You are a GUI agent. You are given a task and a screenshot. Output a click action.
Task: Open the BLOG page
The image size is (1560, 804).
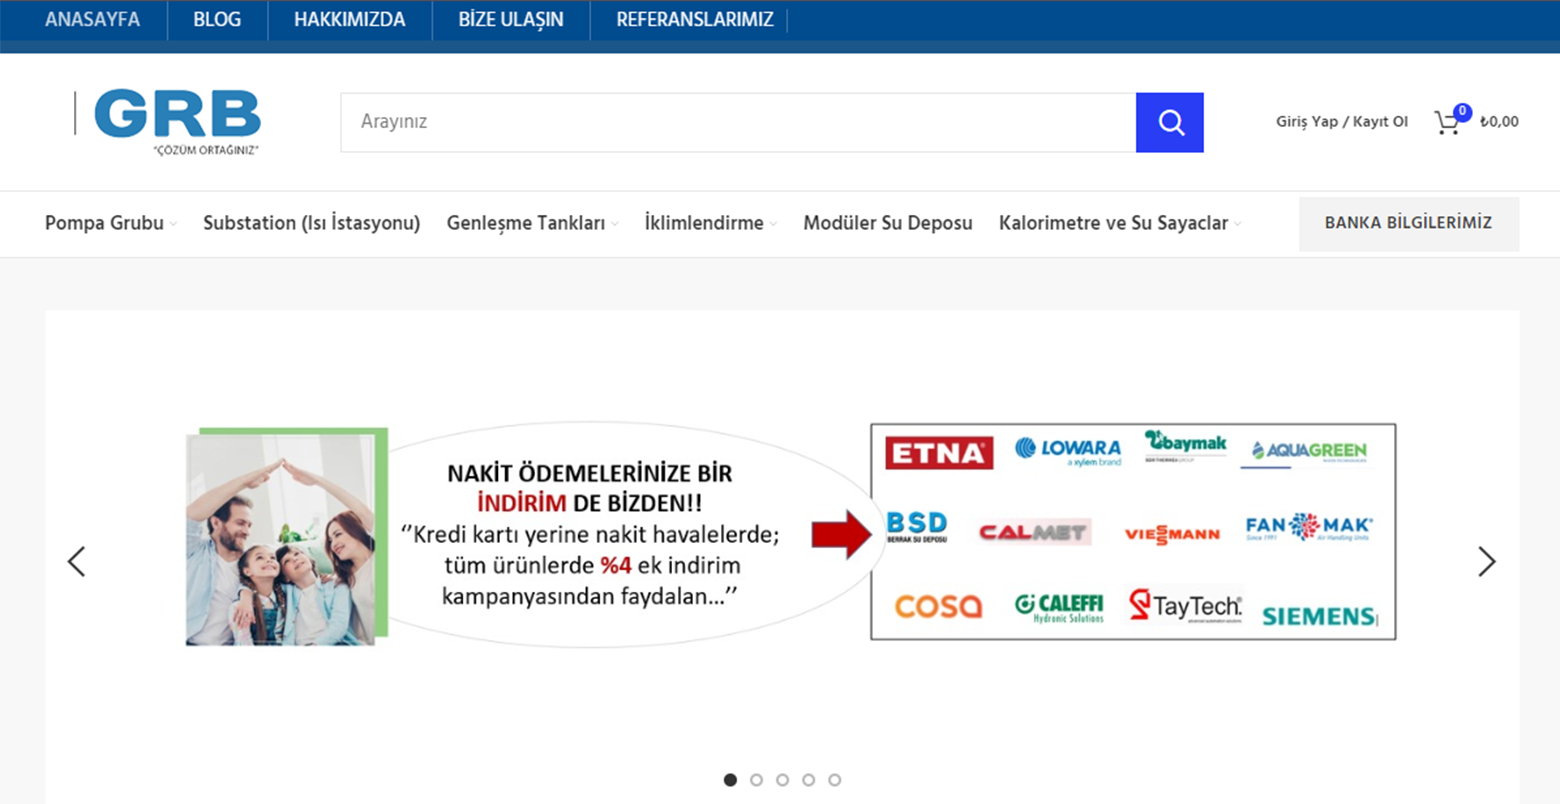(x=217, y=20)
